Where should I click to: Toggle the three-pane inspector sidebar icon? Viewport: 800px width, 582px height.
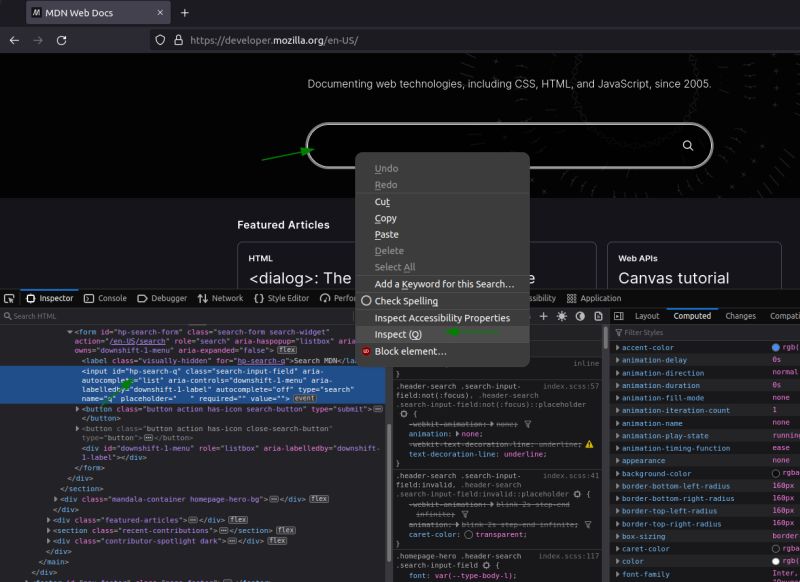click(618, 316)
